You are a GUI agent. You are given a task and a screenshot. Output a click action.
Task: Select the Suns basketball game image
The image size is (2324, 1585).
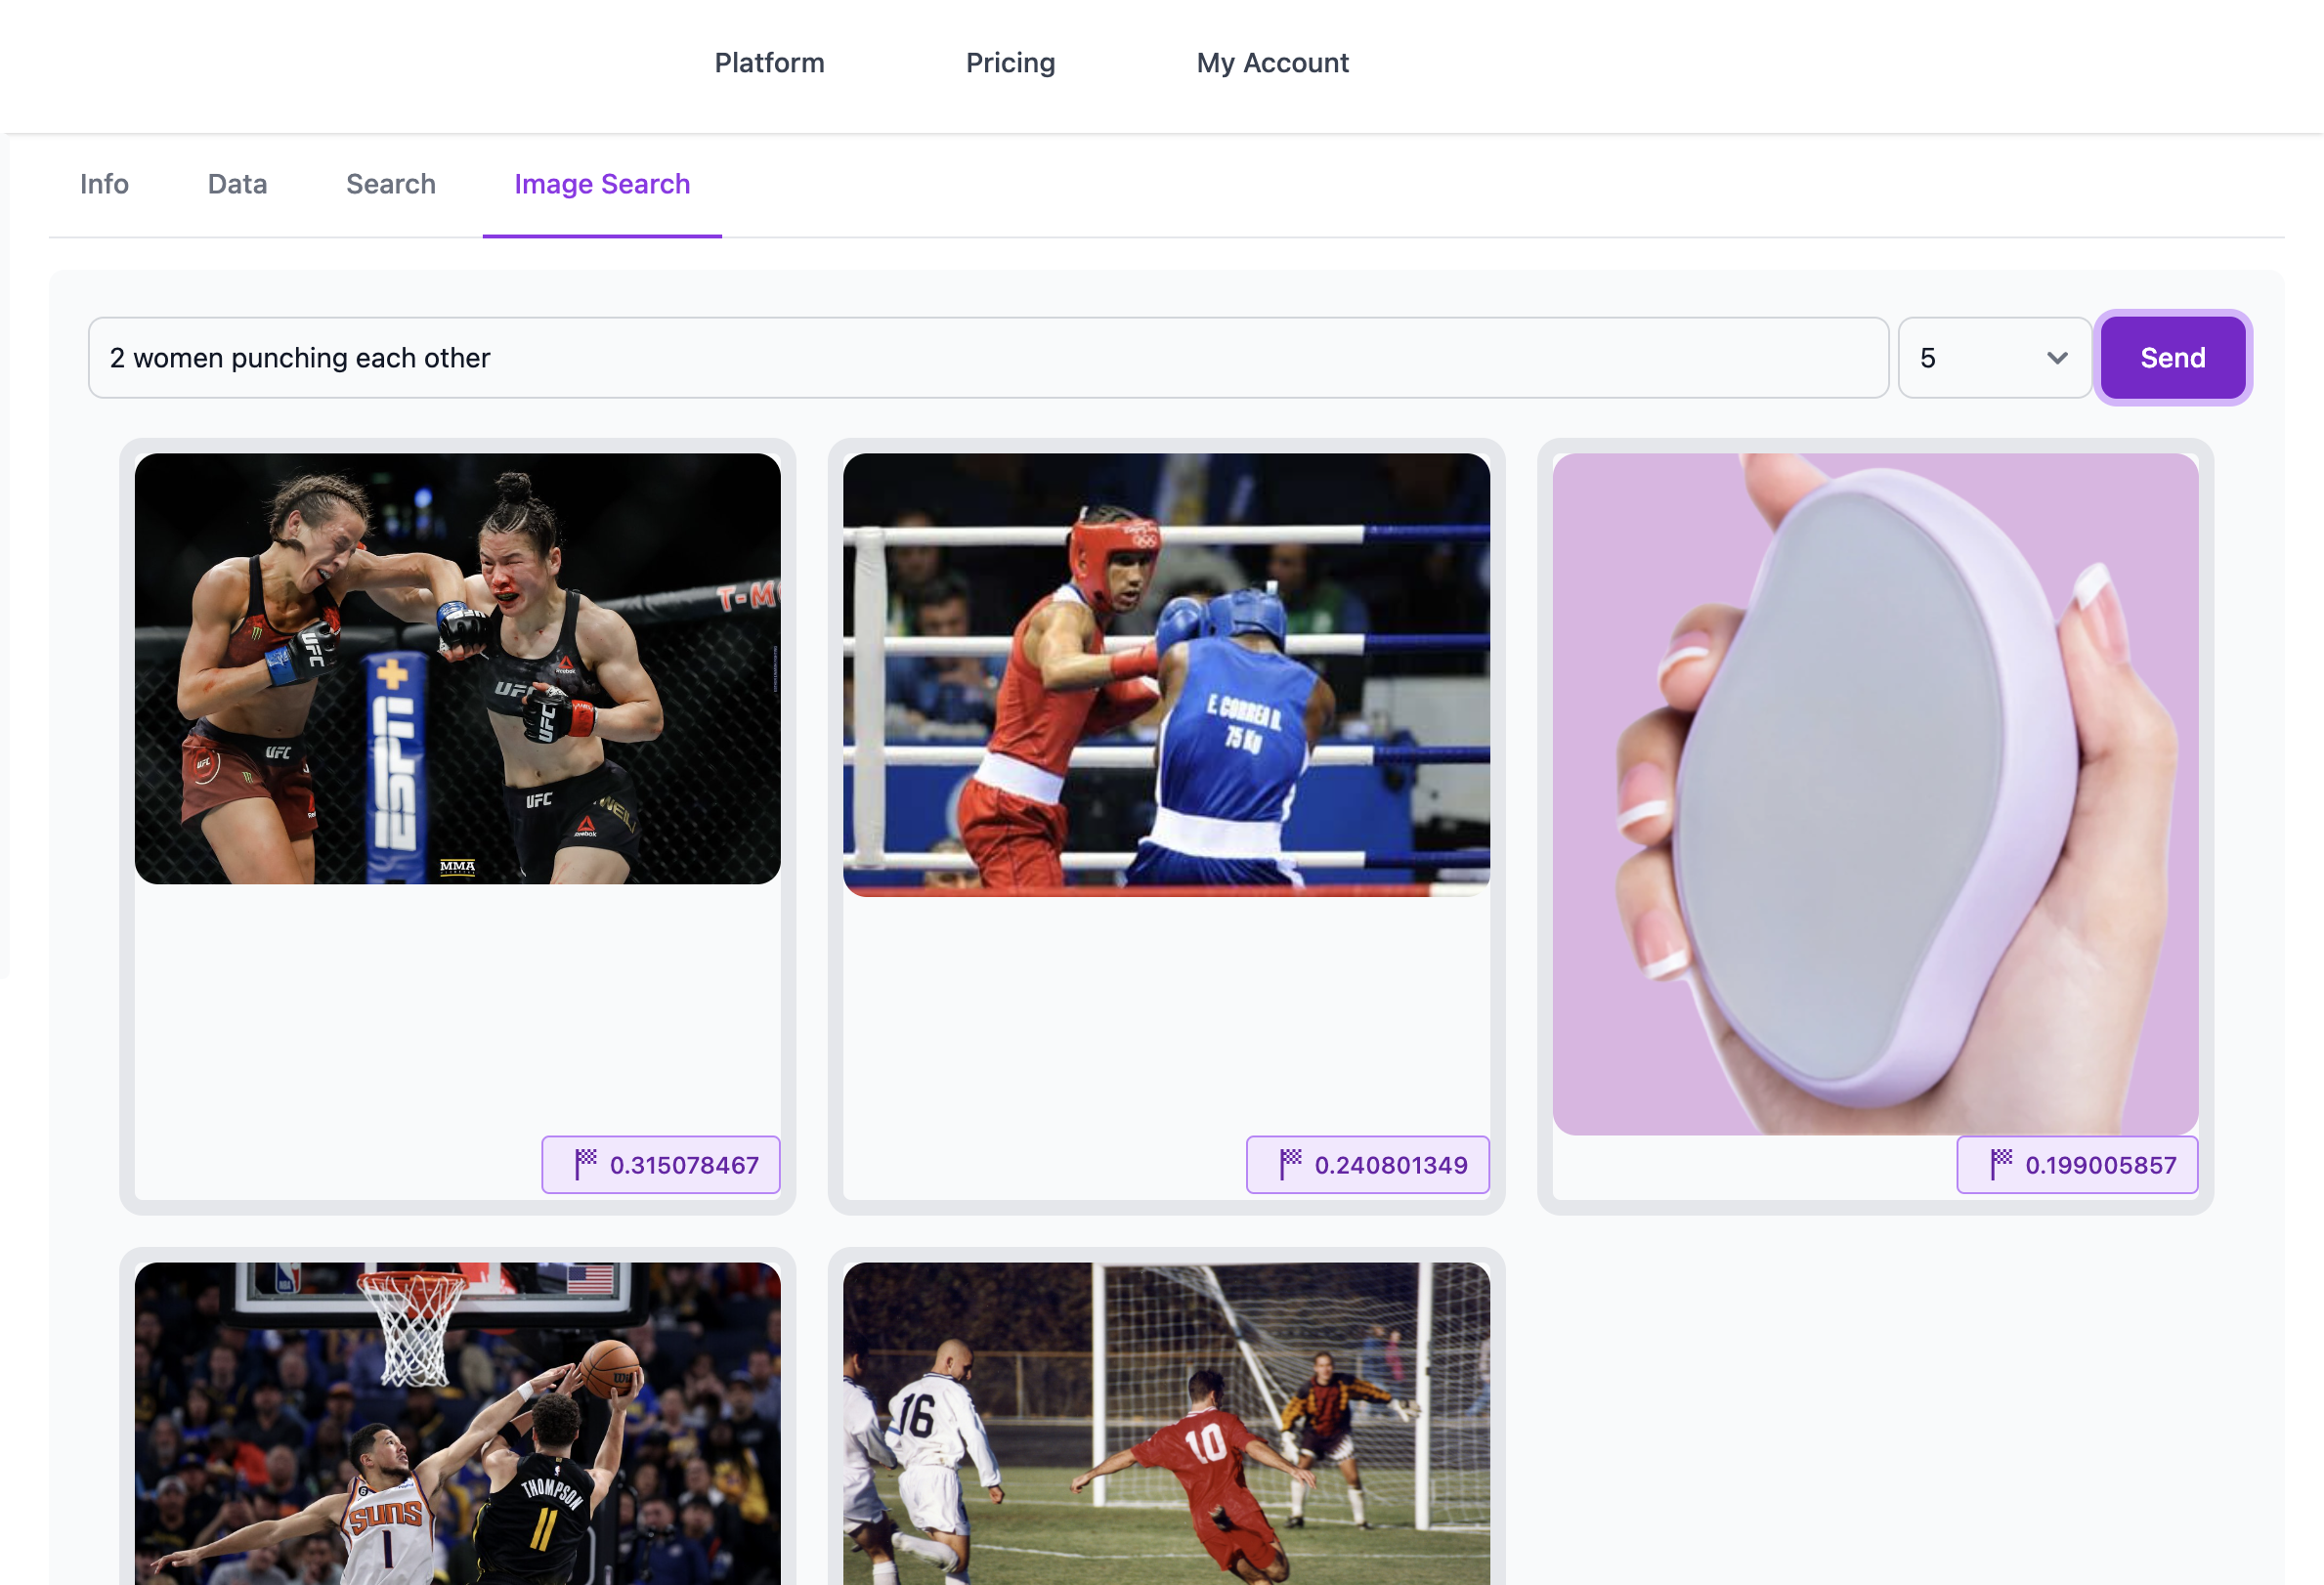[x=457, y=1422]
